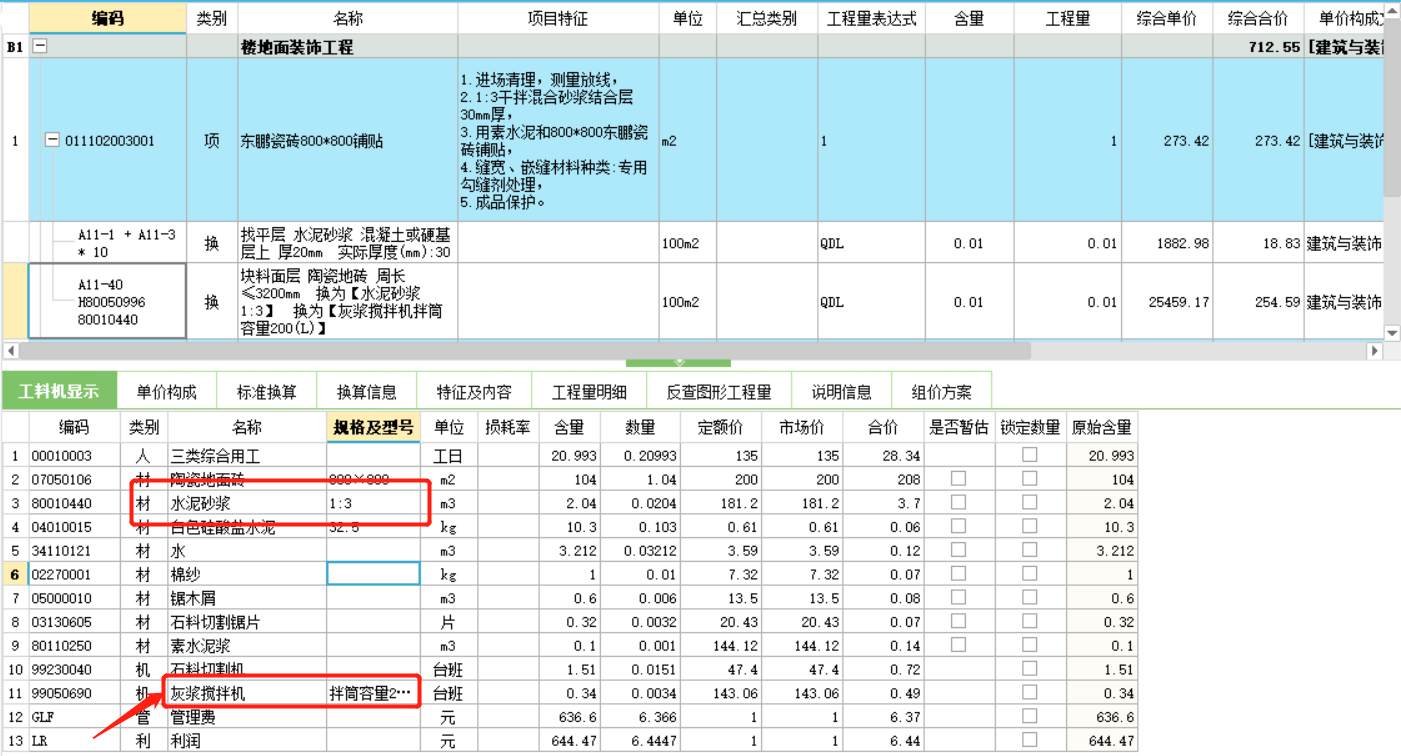
Task: Switch to the 标准换算 tab
Action: [266, 392]
